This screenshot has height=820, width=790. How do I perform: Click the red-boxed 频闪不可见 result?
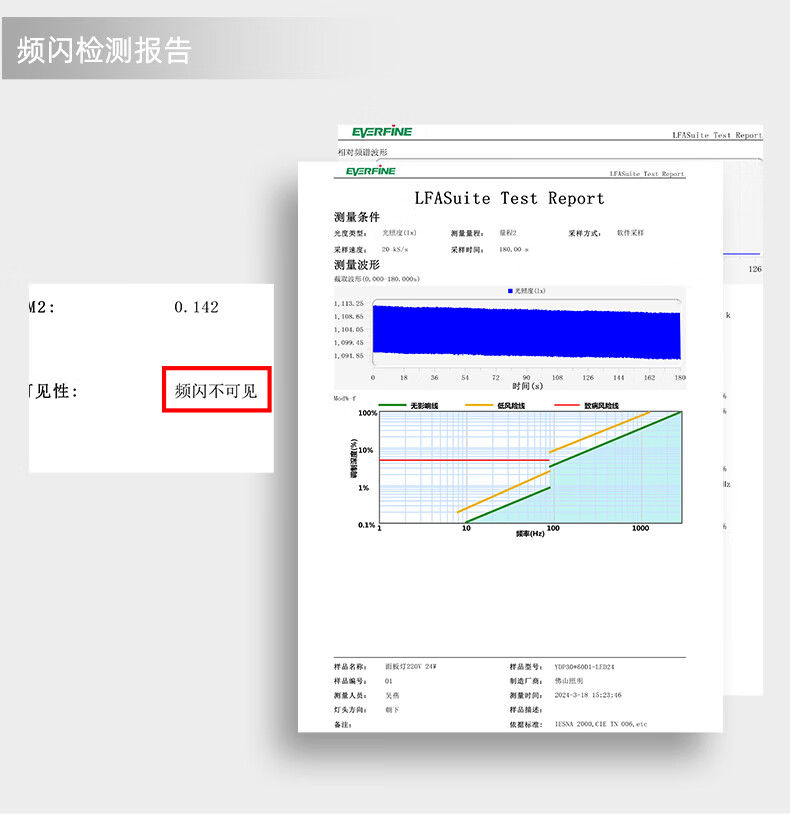(216, 391)
